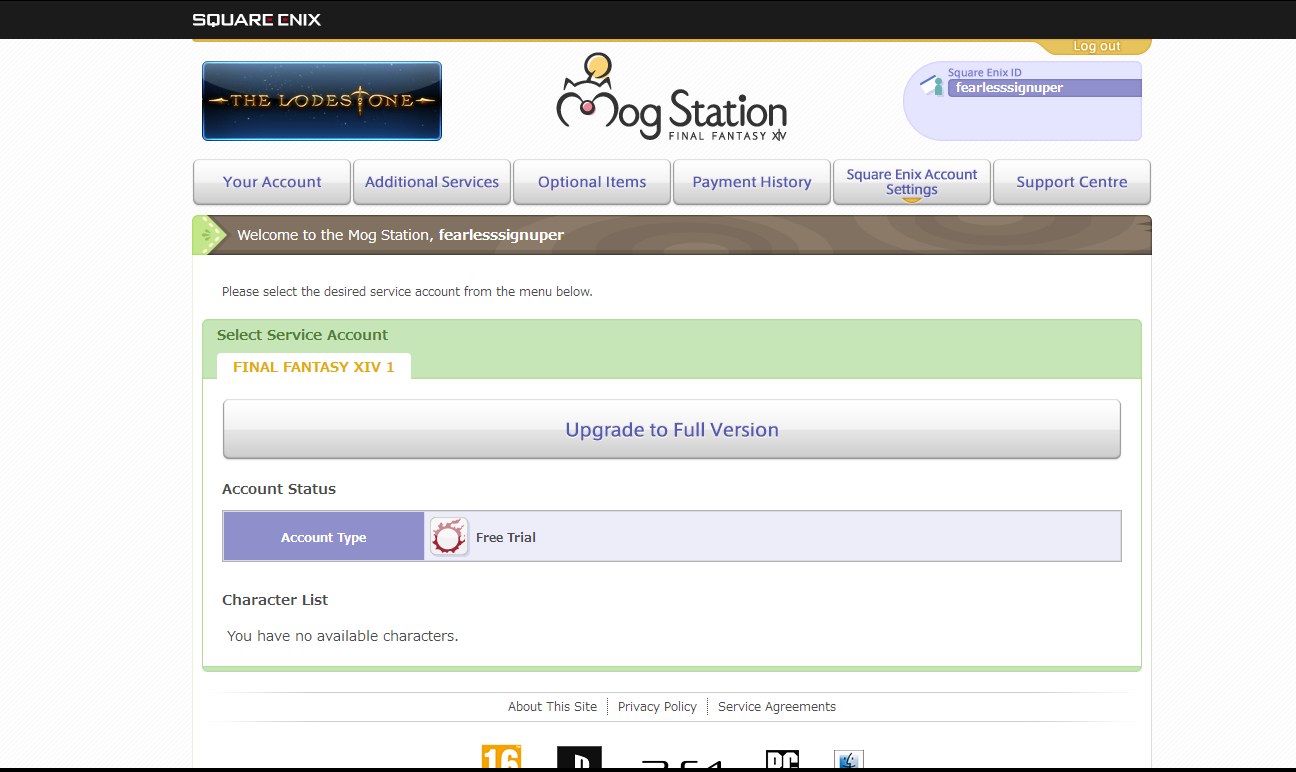Screen dimensions: 1296x772
Task: Open the Privacy Policy link
Action: point(657,706)
